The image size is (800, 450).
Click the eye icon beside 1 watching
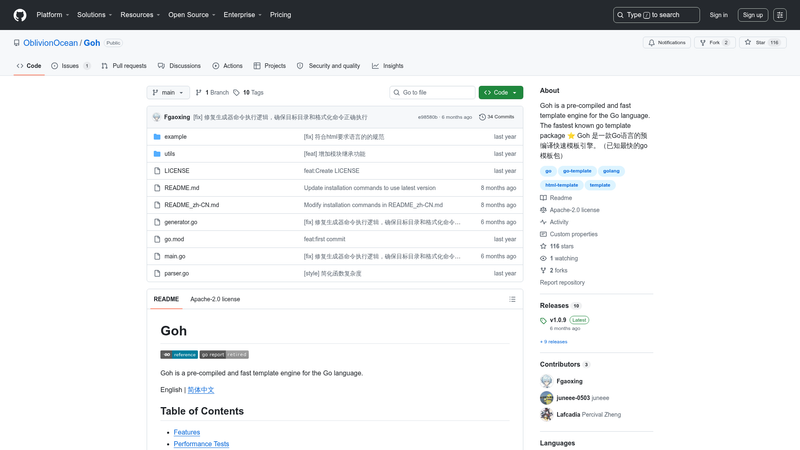(x=543, y=259)
